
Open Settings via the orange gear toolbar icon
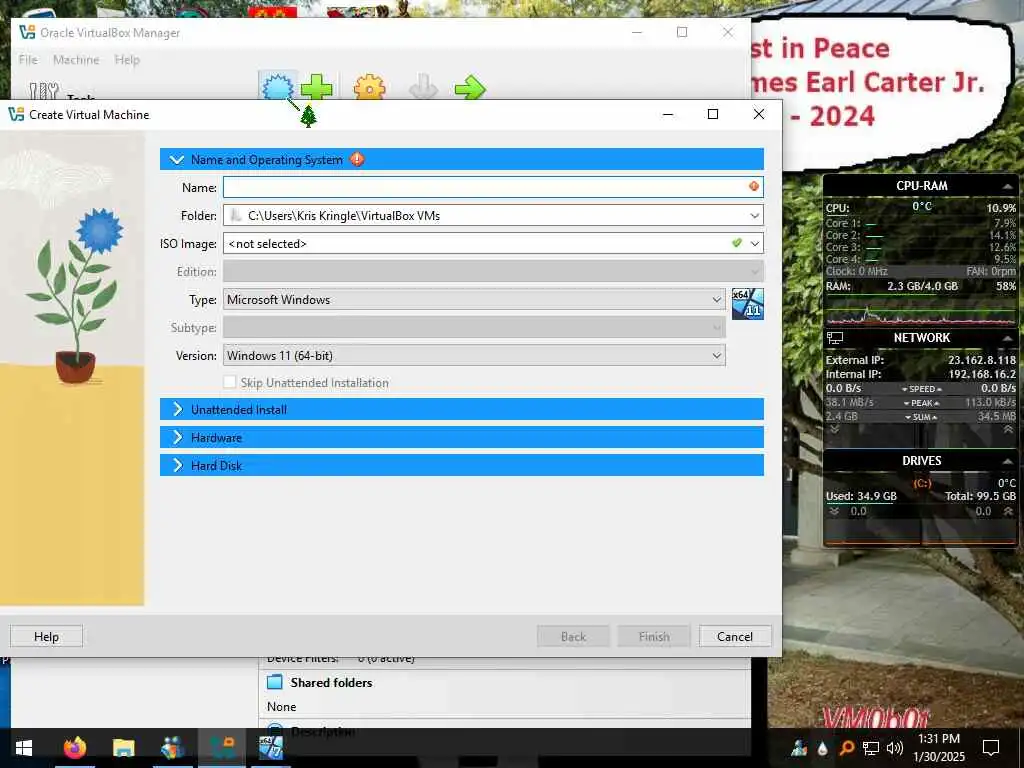click(x=370, y=88)
